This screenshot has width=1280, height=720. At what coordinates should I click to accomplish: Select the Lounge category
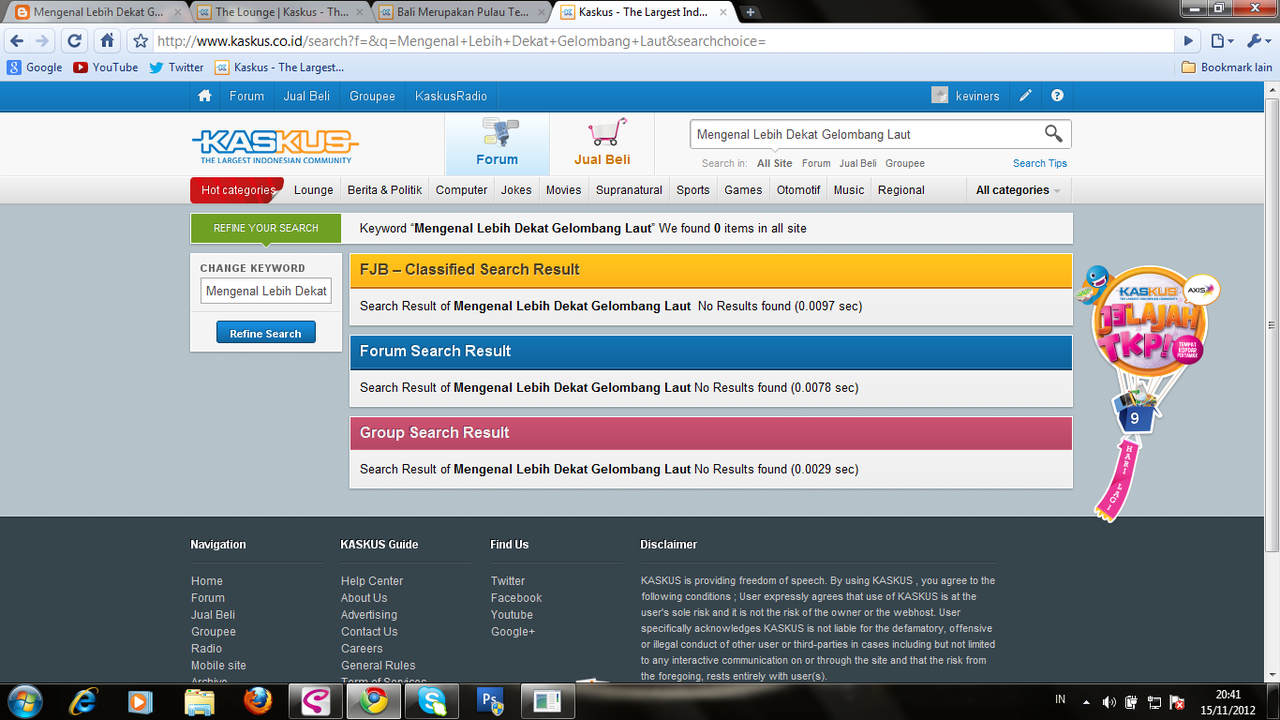(313, 190)
